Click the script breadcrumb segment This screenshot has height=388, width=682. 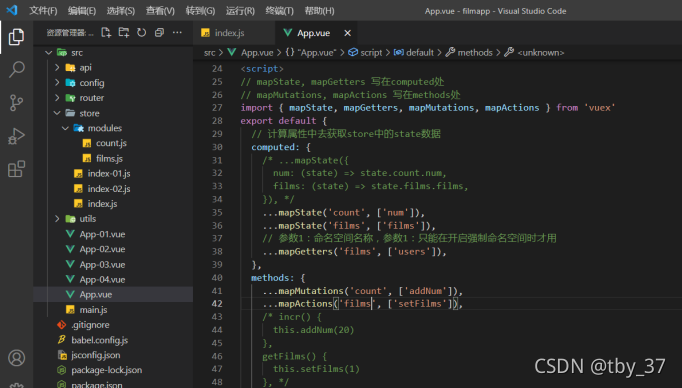point(365,53)
